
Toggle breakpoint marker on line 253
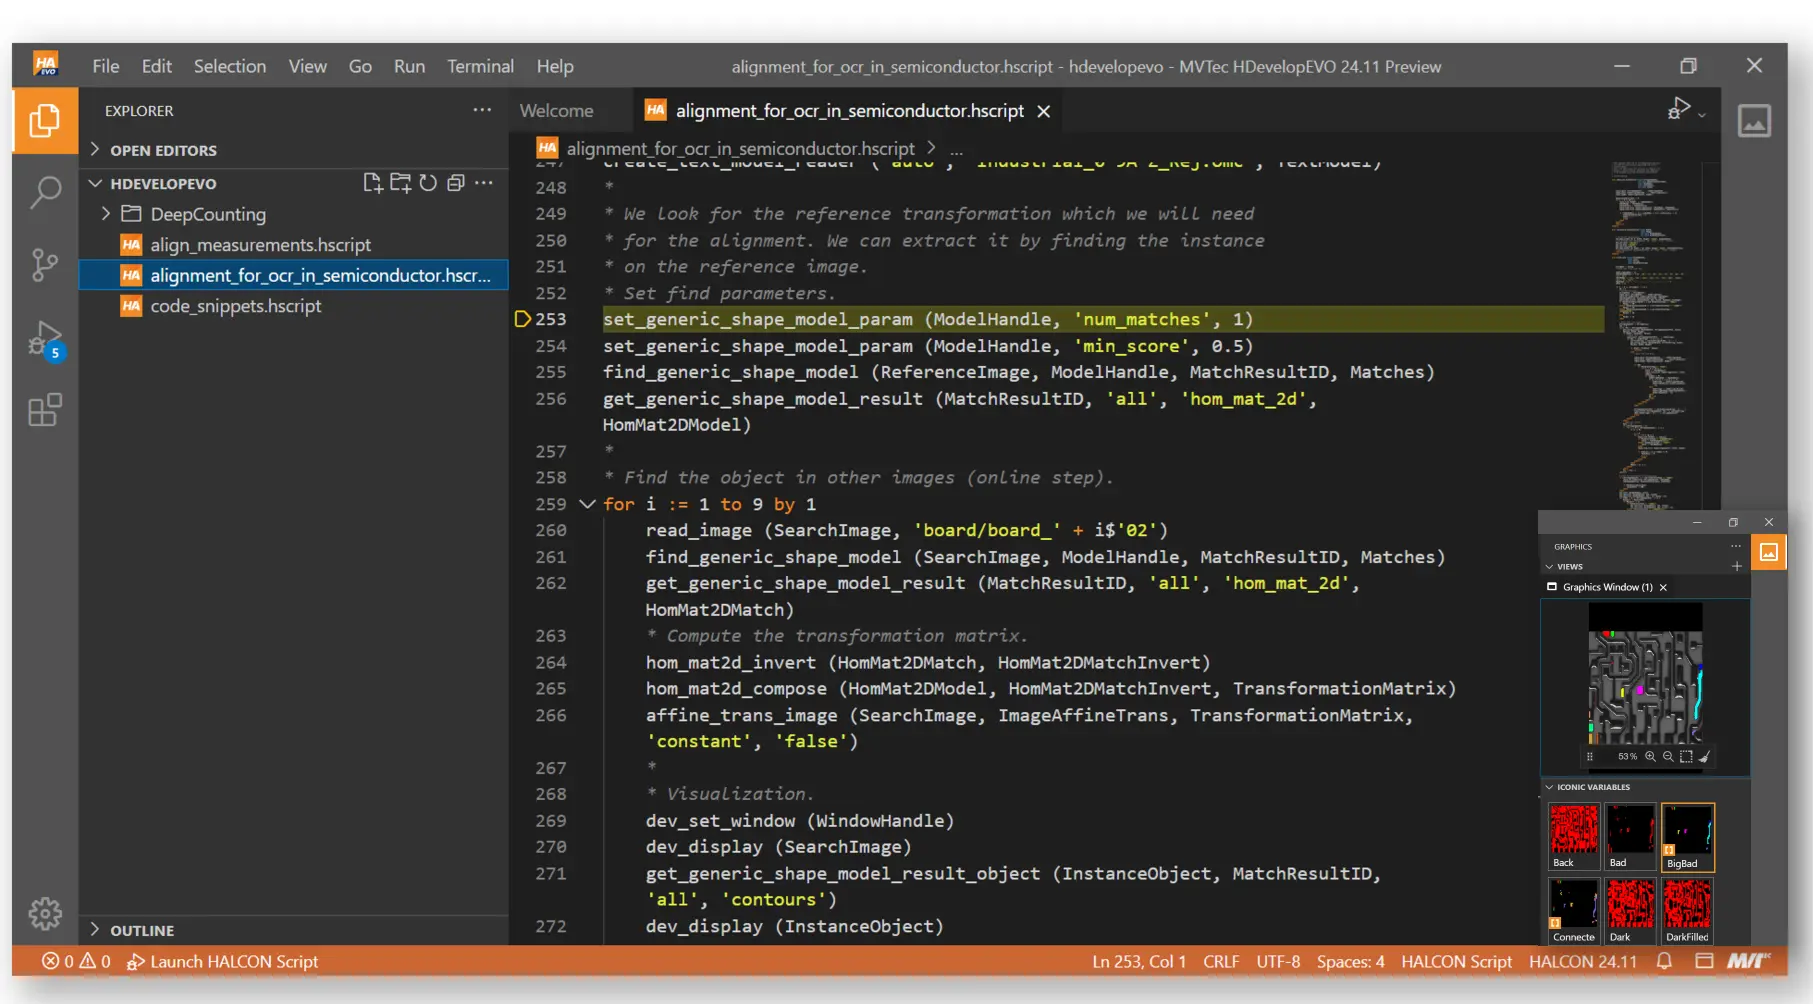(x=522, y=319)
